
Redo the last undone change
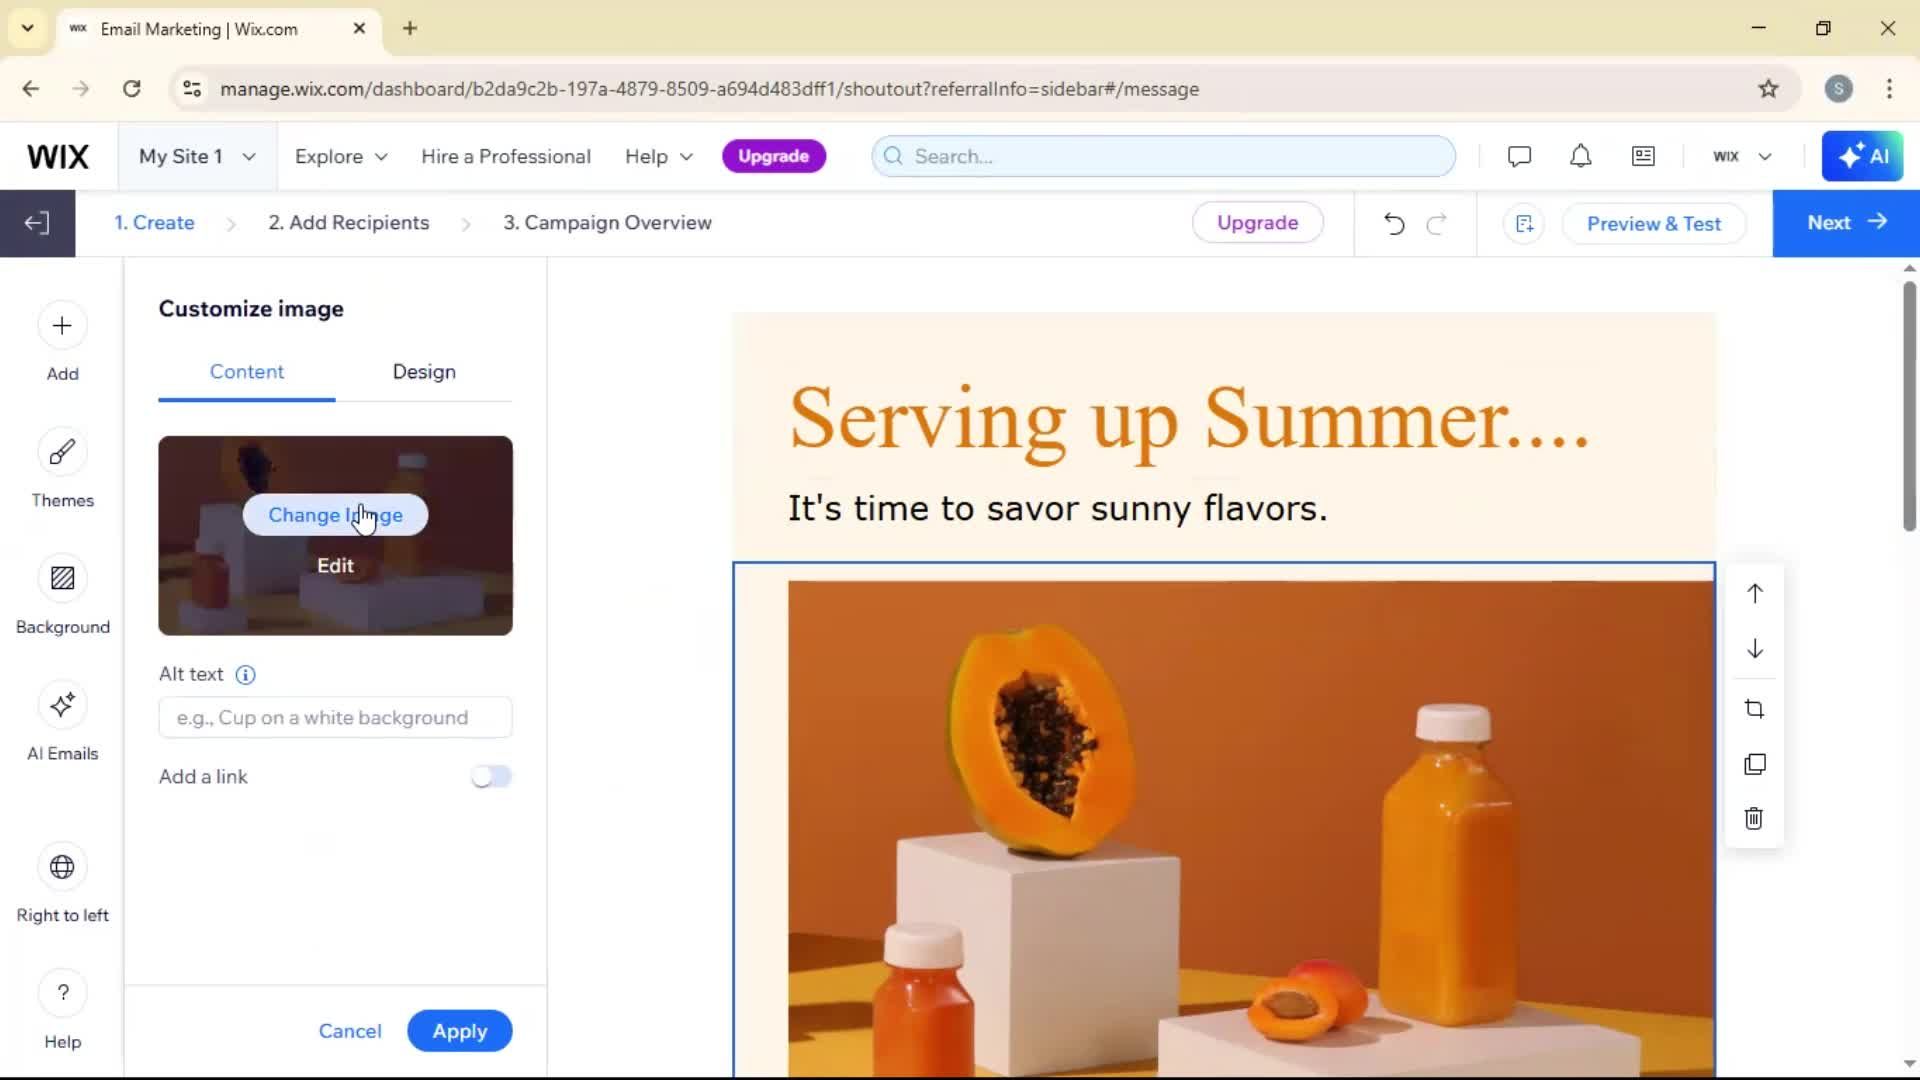1437,223
